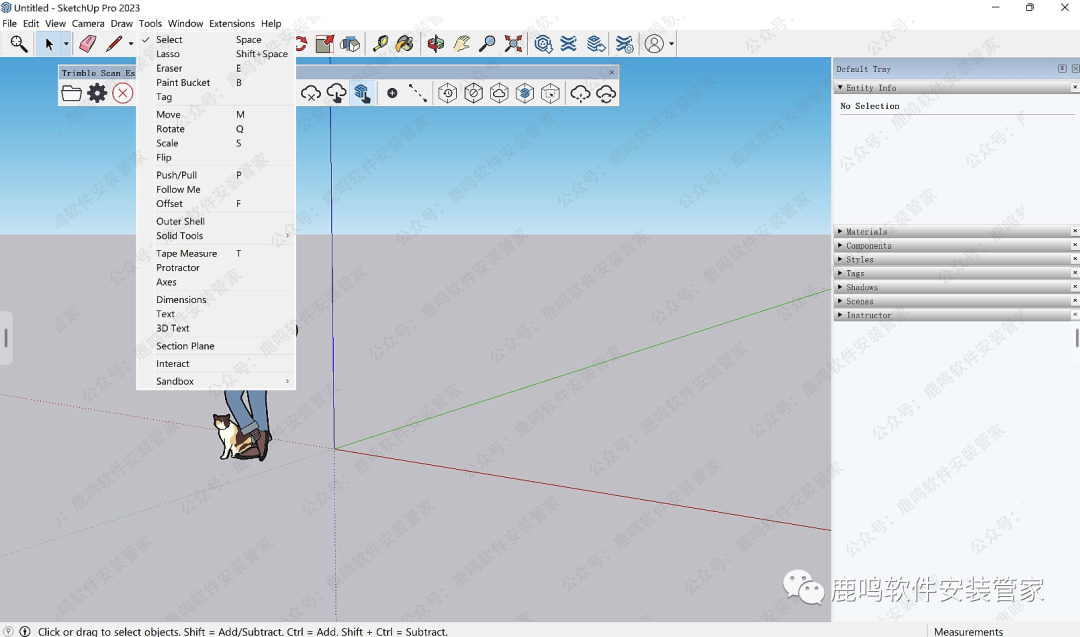Click the Orbit camera tool icon
The height and width of the screenshot is (637, 1080).
click(x=436, y=44)
